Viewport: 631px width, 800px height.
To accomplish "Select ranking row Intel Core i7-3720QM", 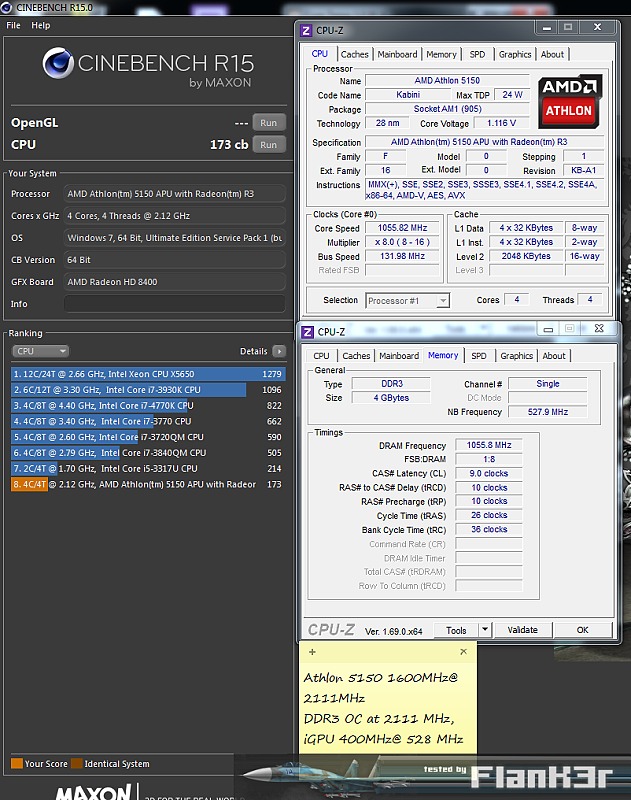I will pyautogui.click(x=147, y=437).
